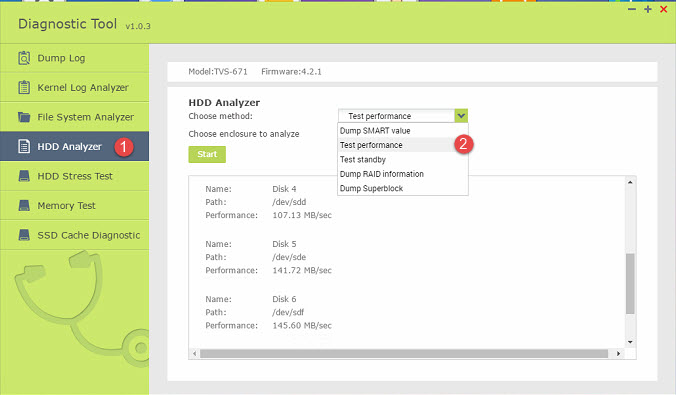Click the 107.13 MB/sec performance value

tap(302, 215)
